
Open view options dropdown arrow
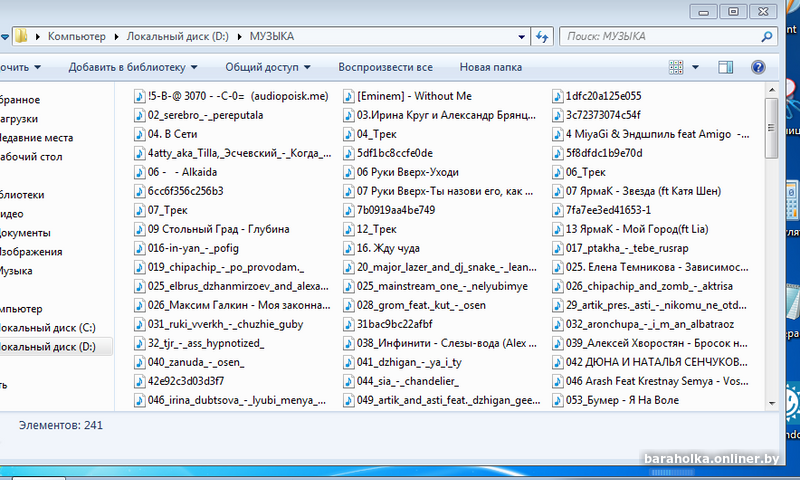pos(695,67)
